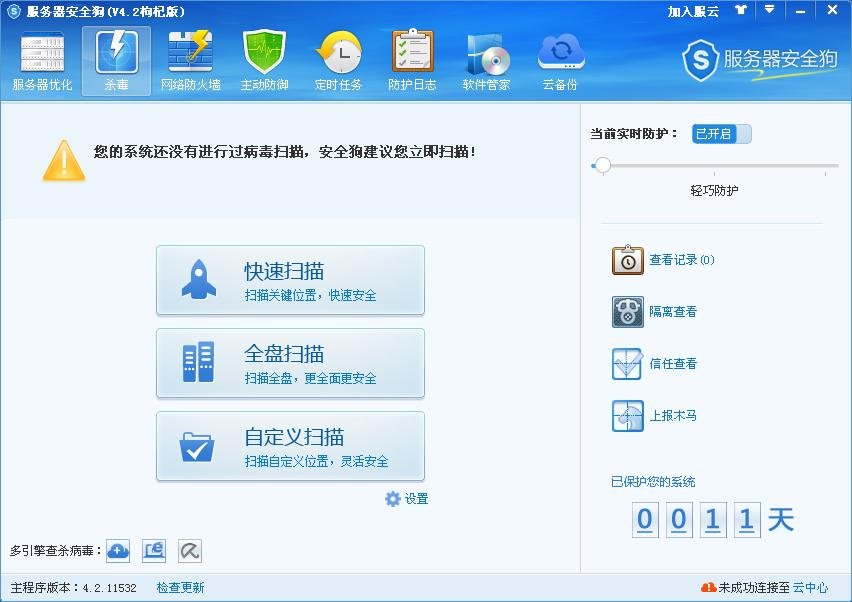The height and width of the screenshot is (602, 852).
Task: Click the checked folder icon in 自定义扫描
Action: [197, 447]
